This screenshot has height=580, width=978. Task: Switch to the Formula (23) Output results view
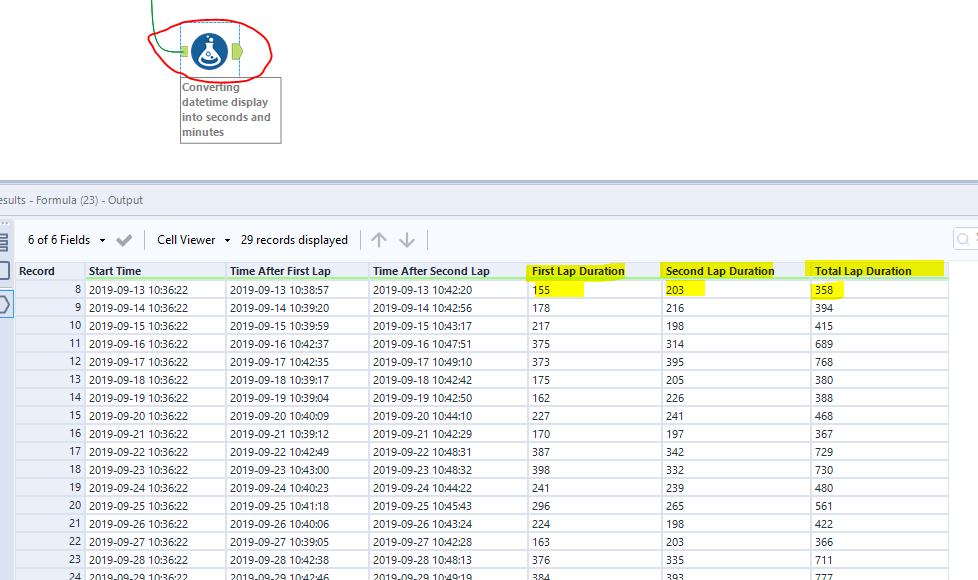(70, 200)
